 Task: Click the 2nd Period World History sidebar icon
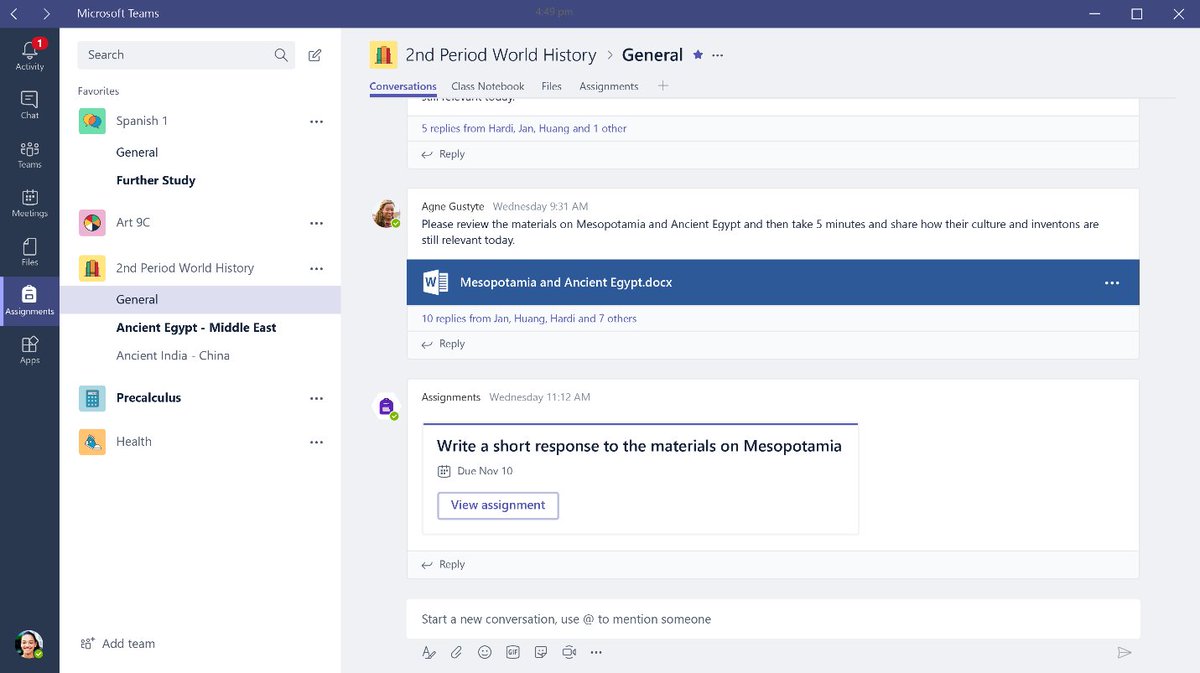(92, 268)
